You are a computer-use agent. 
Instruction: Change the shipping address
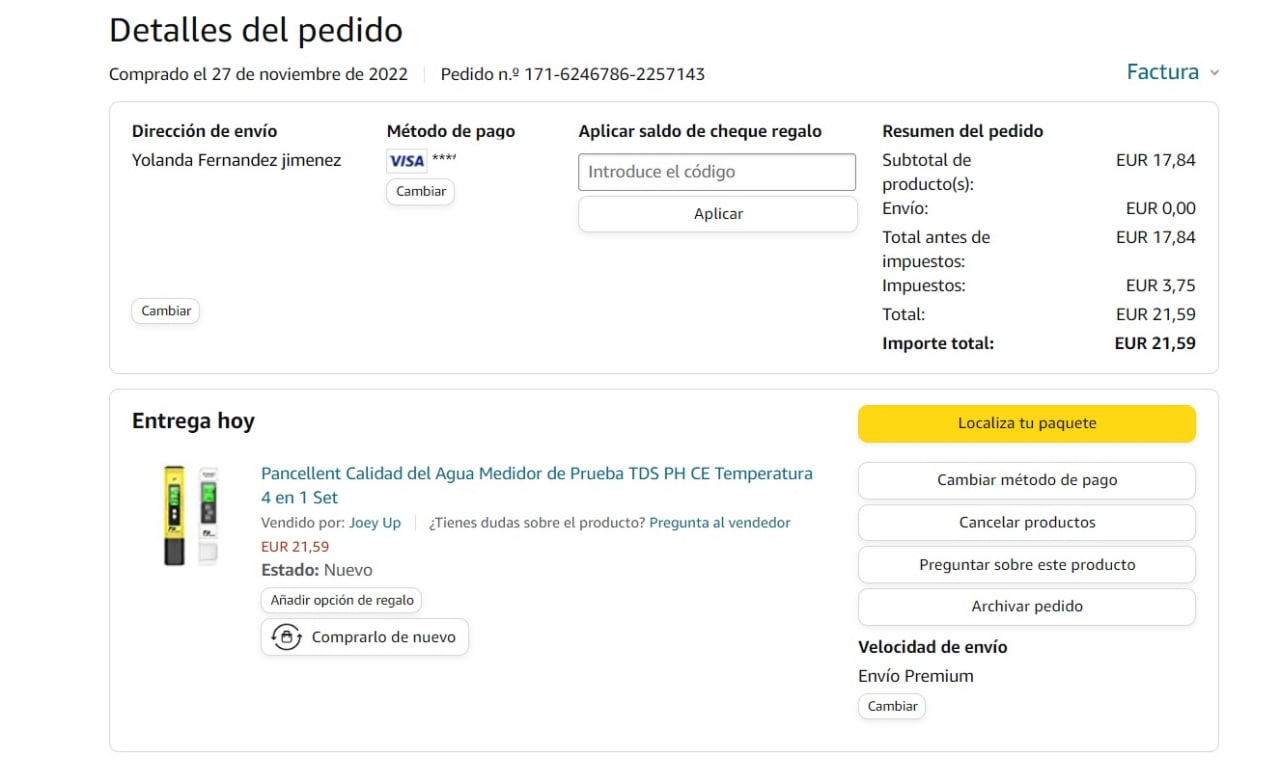(x=166, y=311)
